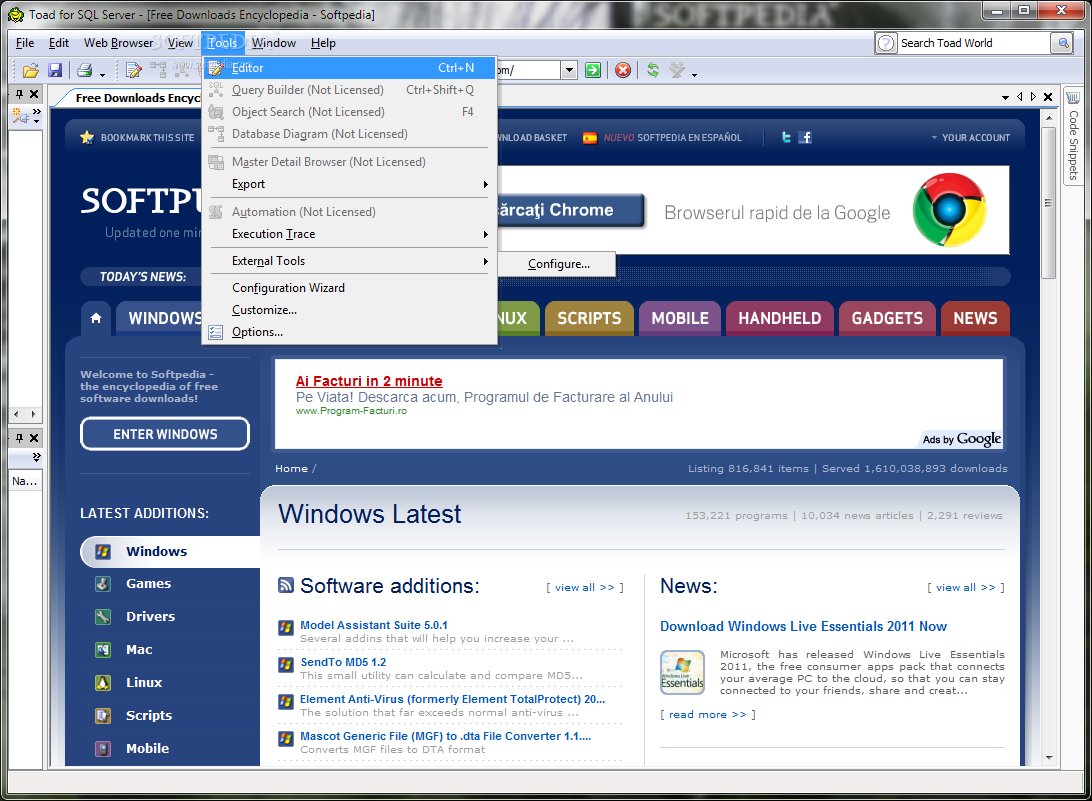Open the File menu
1092x801 pixels.
coord(24,43)
